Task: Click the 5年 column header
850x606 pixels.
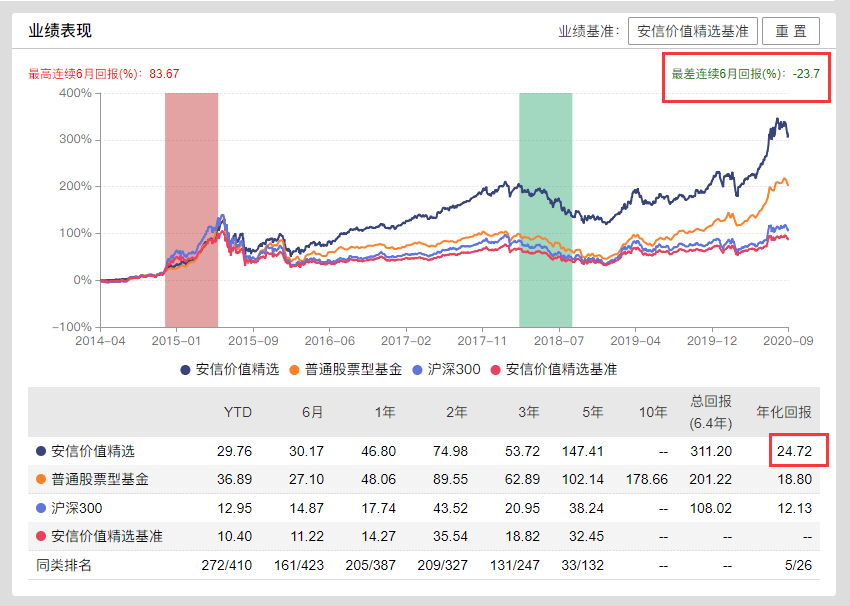Action: tap(593, 412)
